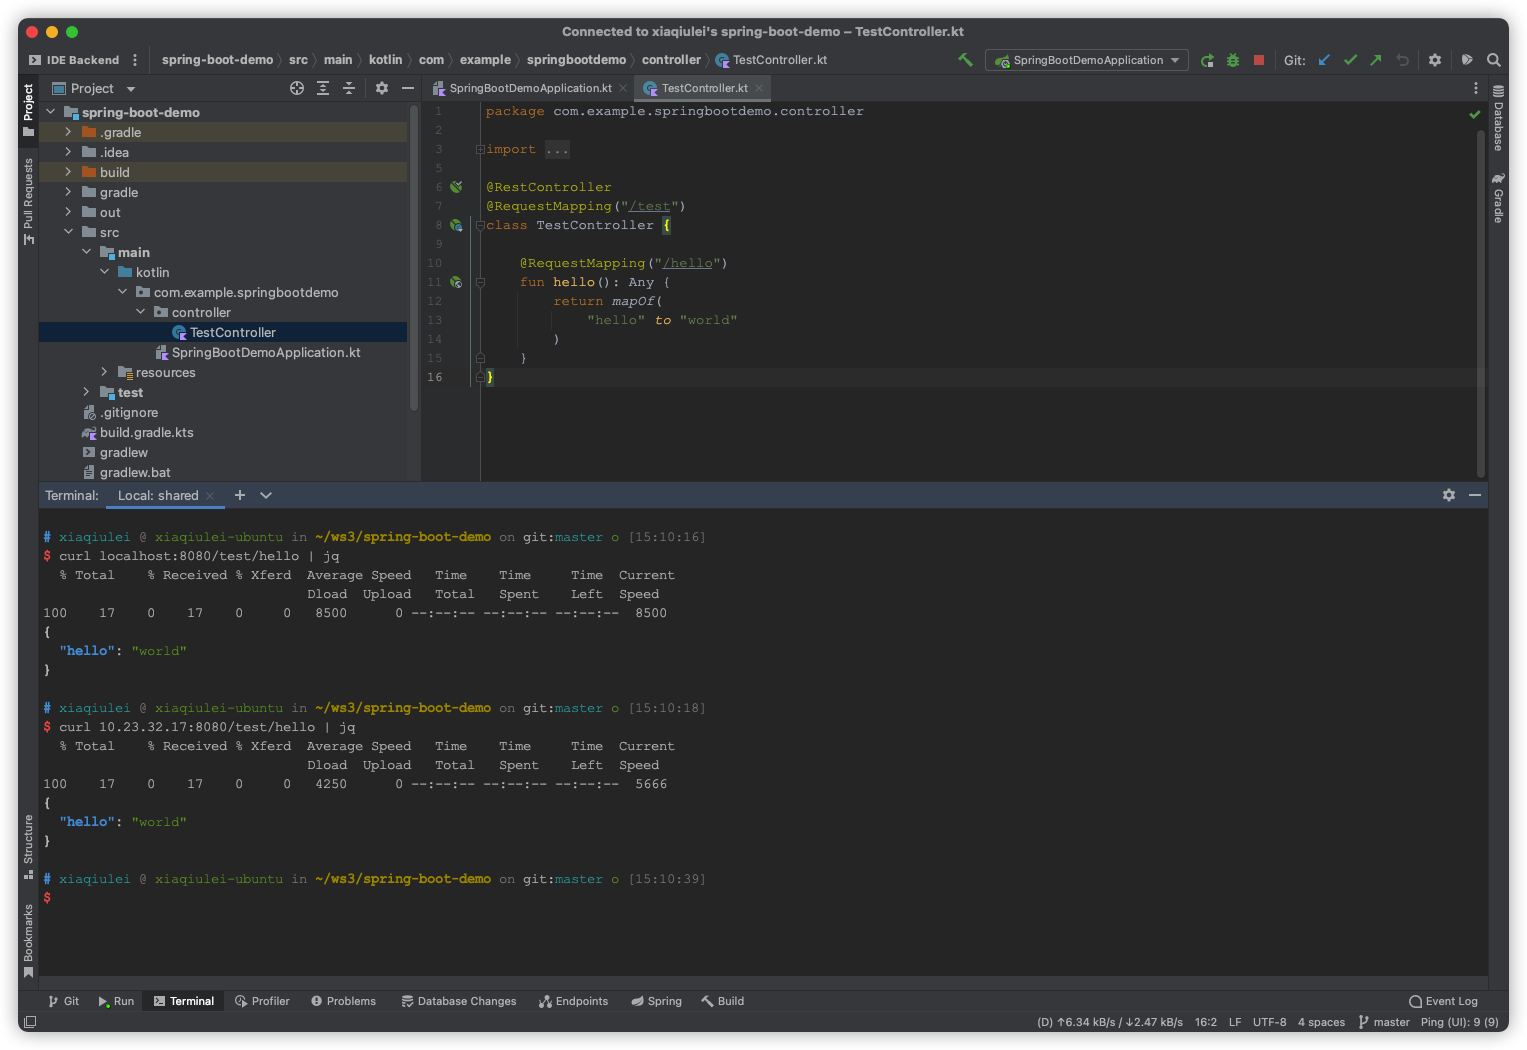Stop the running application with red square

[x=1259, y=60]
